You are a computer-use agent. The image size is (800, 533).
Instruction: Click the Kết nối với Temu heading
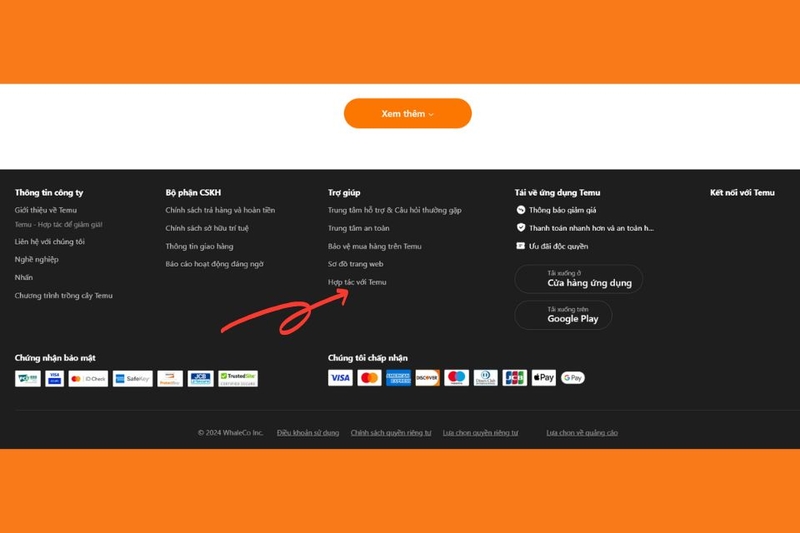click(742, 193)
